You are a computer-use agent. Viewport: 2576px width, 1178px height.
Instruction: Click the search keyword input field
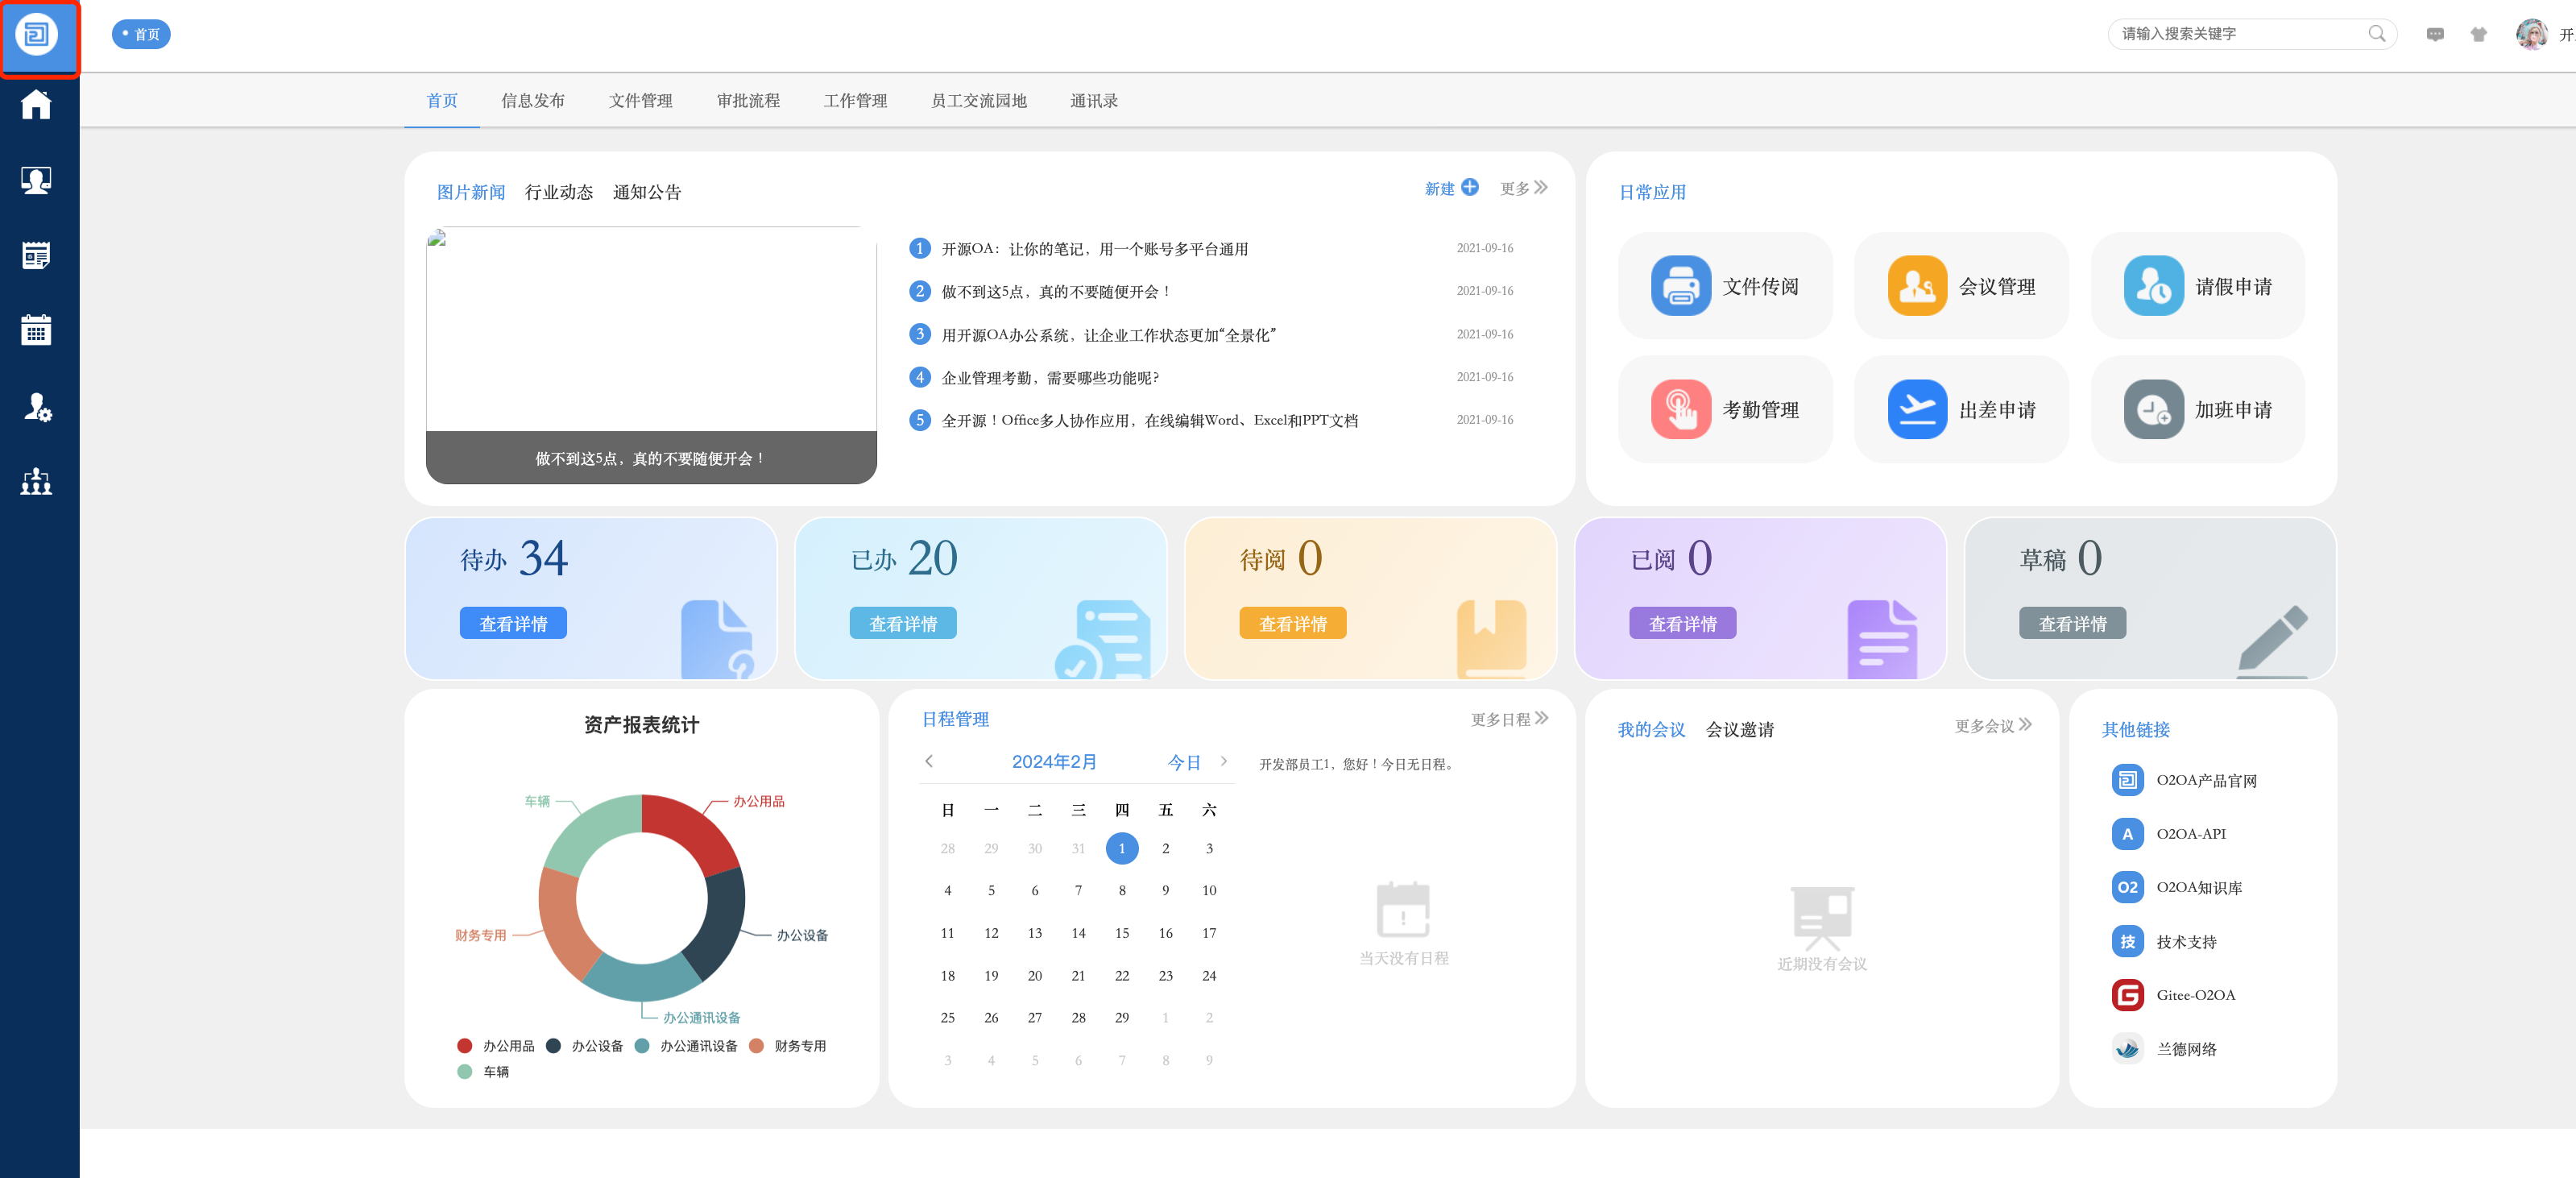(2240, 34)
